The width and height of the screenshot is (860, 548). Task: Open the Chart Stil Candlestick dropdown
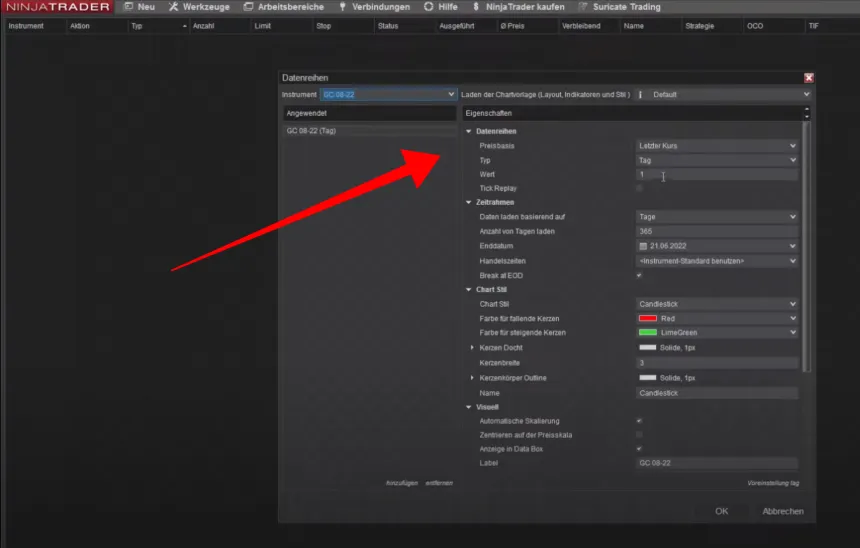(x=717, y=304)
